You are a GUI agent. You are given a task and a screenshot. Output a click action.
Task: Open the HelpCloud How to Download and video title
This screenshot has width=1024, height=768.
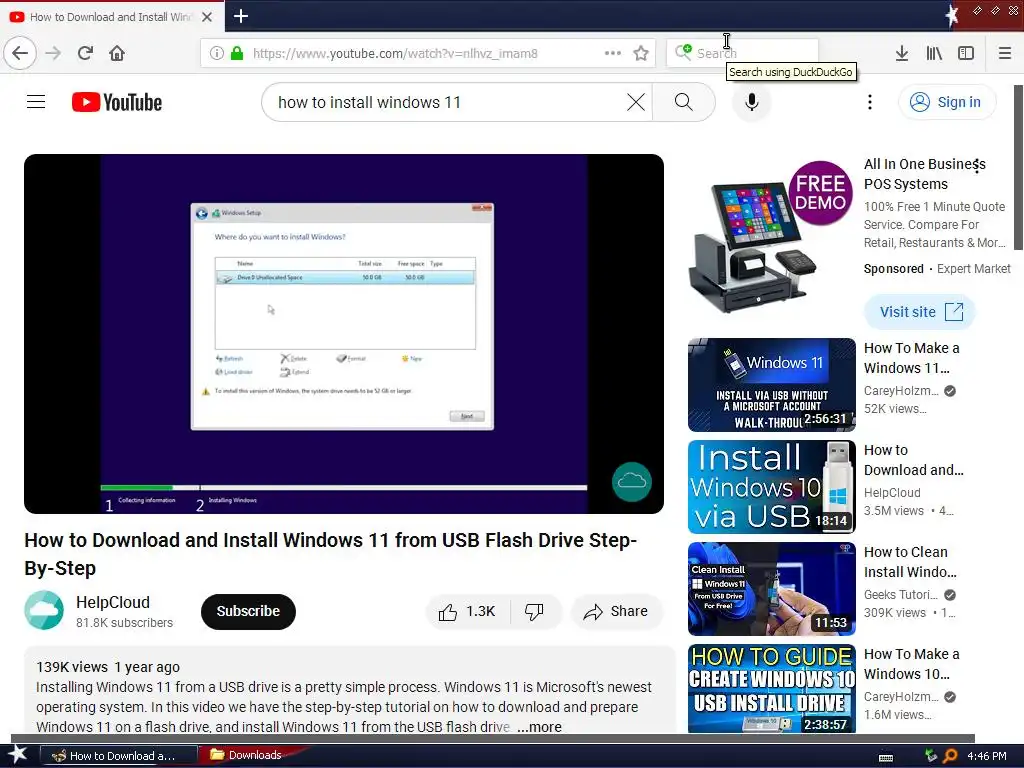pyautogui.click(x=913, y=460)
